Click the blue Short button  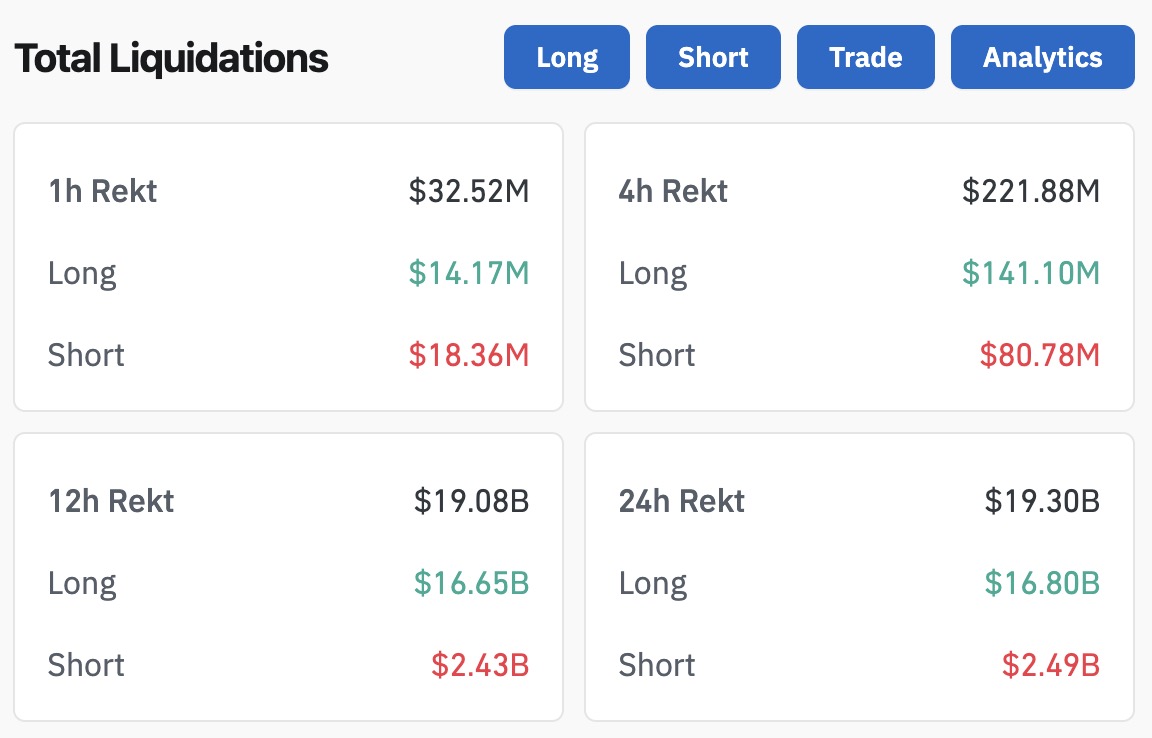click(x=713, y=57)
